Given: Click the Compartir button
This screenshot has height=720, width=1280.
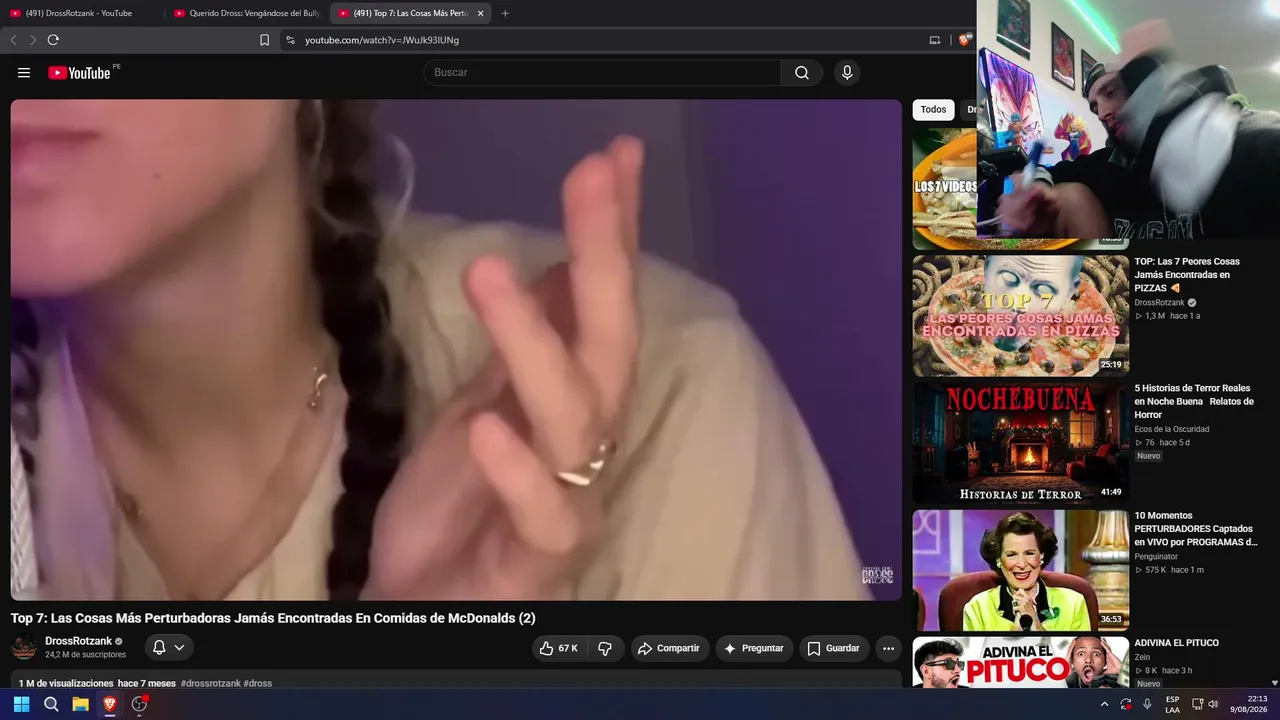Looking at the screenshot, I should [670, 648].
